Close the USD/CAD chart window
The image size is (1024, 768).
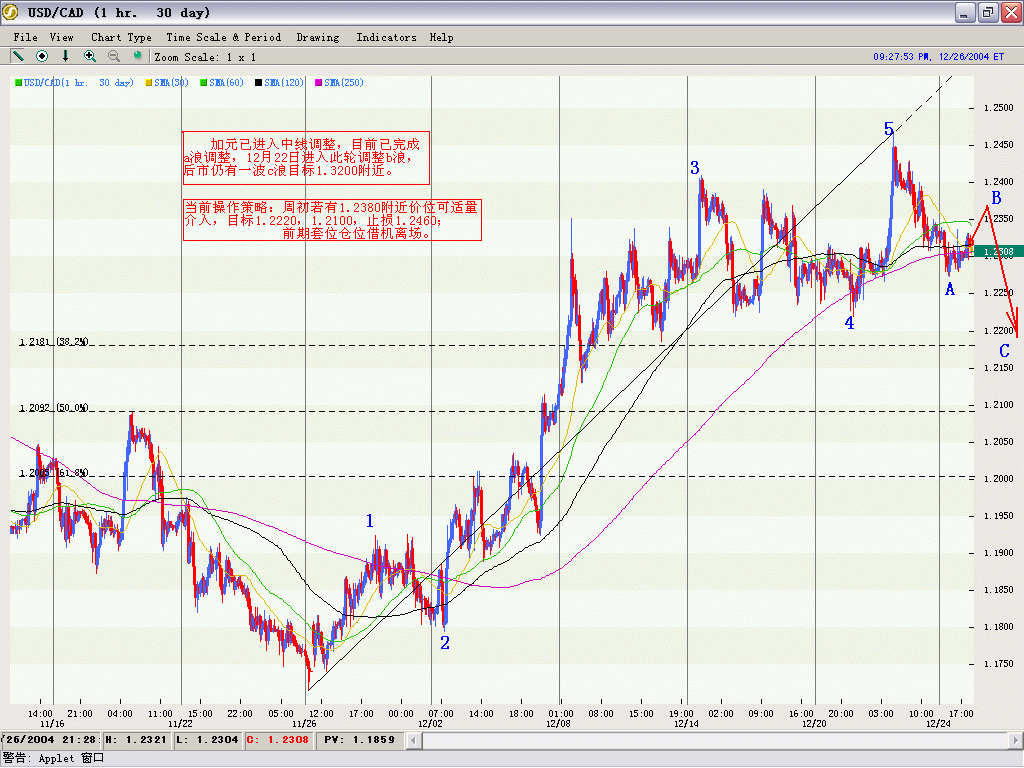[1010, 12]
